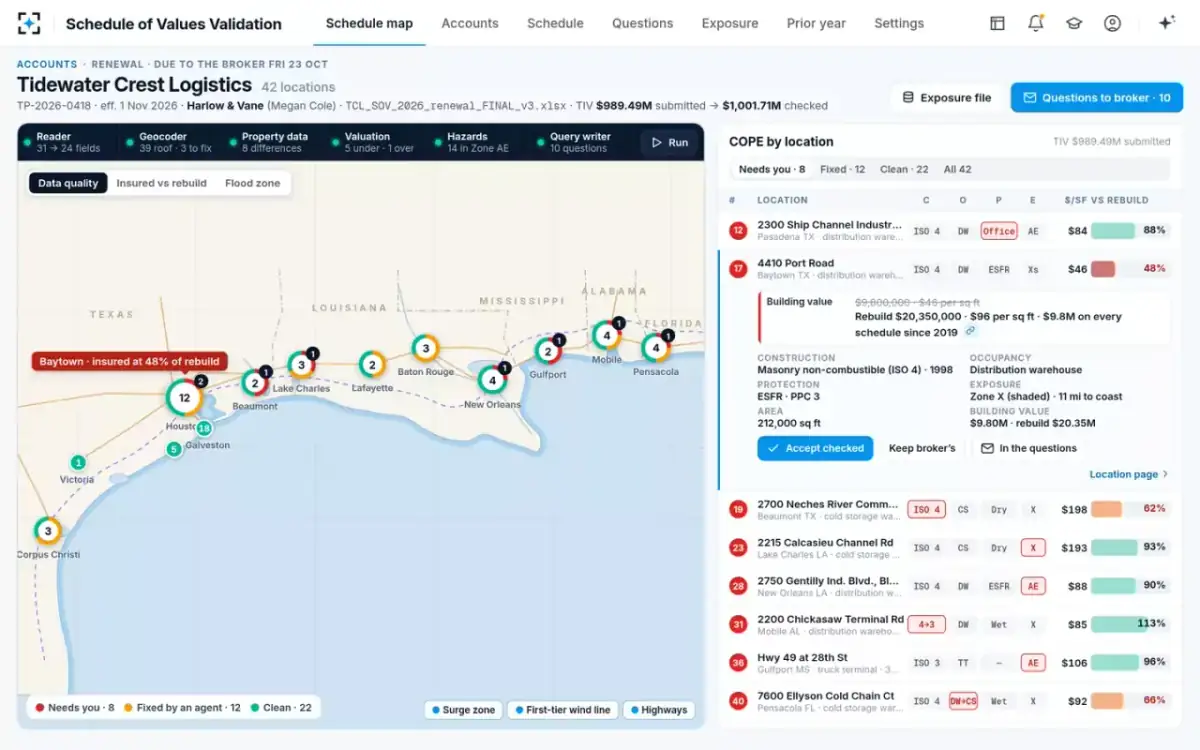Open the notifications bell
Viewport: 1200px width, 750px height.
pos(1035,23)
